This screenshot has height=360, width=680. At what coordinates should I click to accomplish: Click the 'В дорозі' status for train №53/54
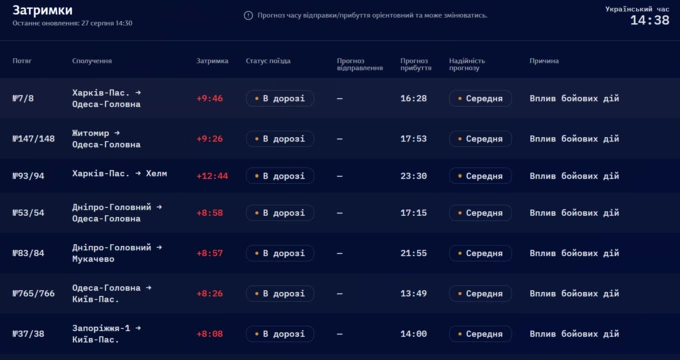pyautogui.click(x=280, y=213)
